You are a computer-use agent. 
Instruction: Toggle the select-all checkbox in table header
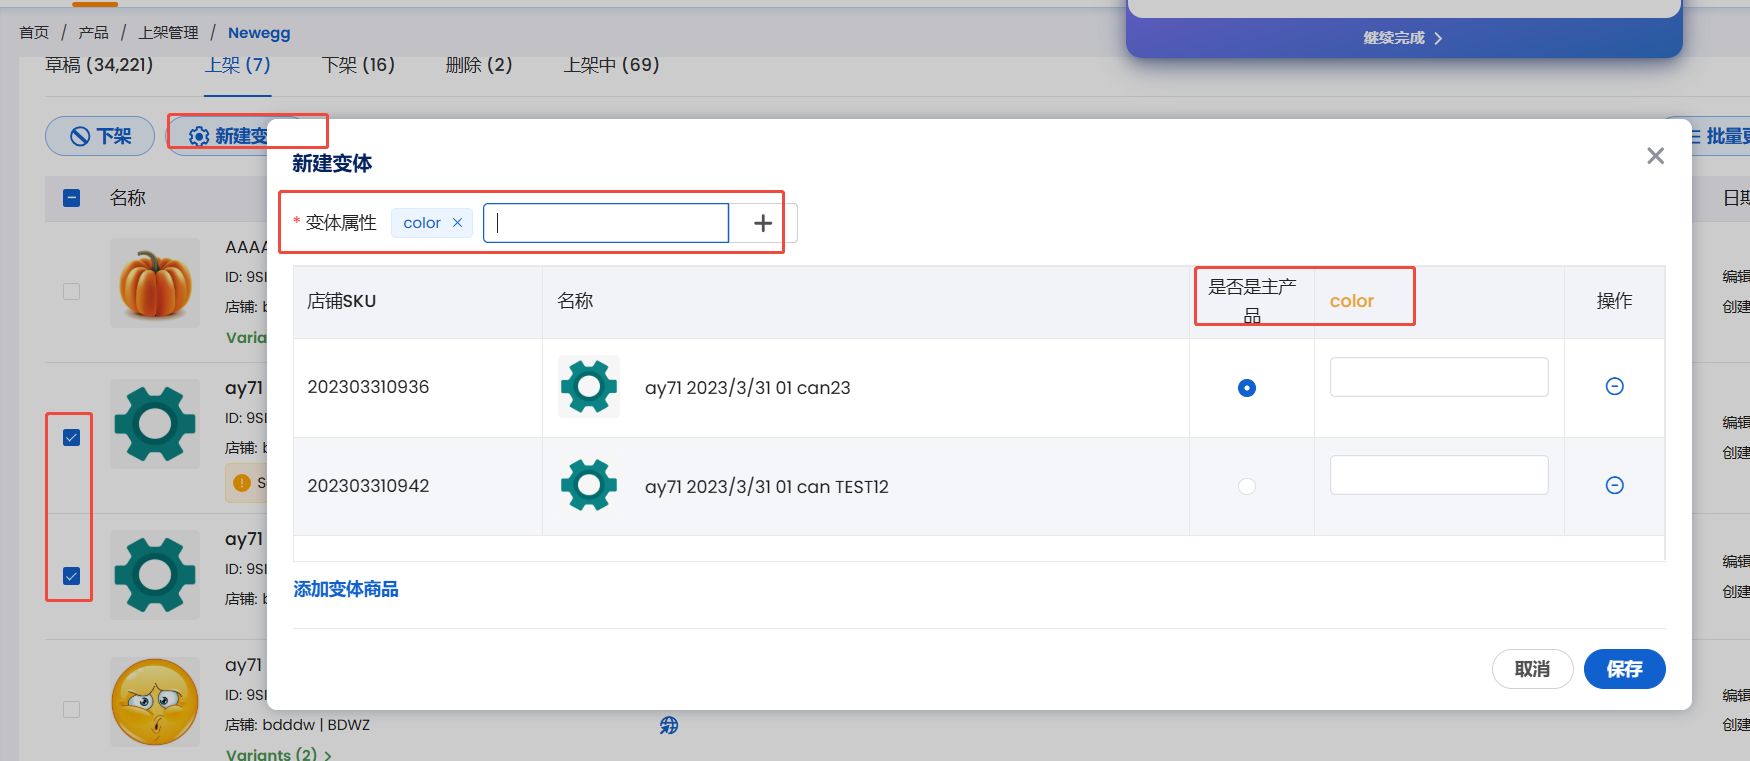72,198
